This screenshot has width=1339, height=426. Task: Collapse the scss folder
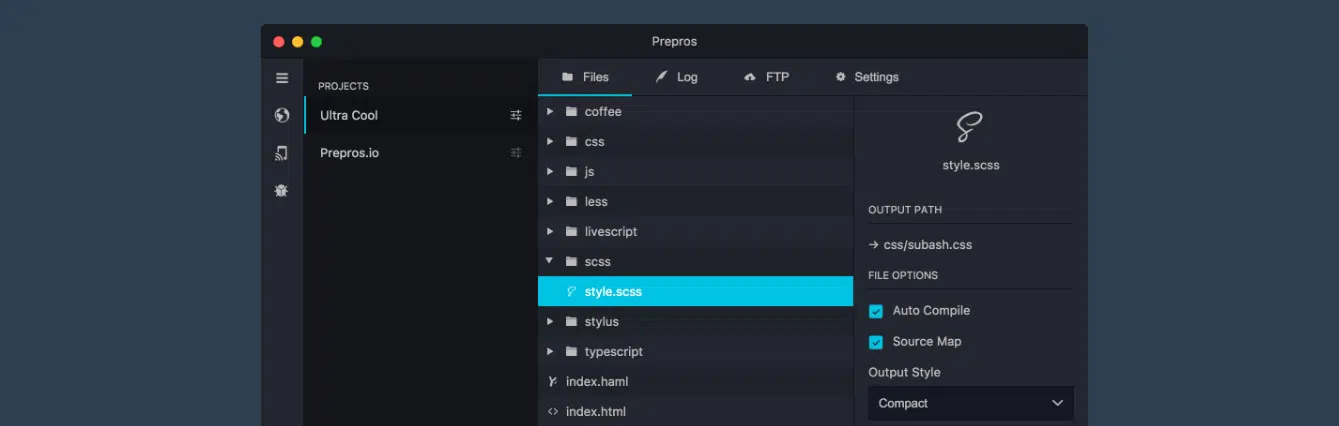[x=550, y=262]
